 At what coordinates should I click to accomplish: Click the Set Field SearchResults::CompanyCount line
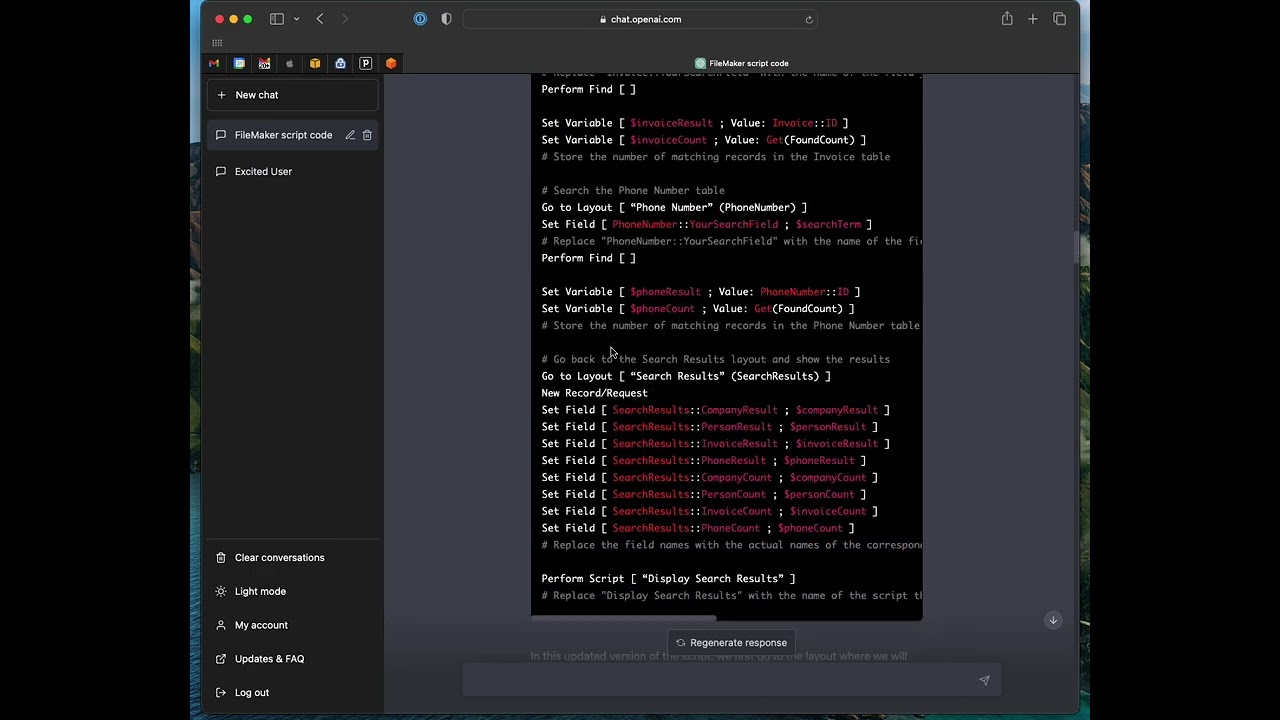[710, 477]
